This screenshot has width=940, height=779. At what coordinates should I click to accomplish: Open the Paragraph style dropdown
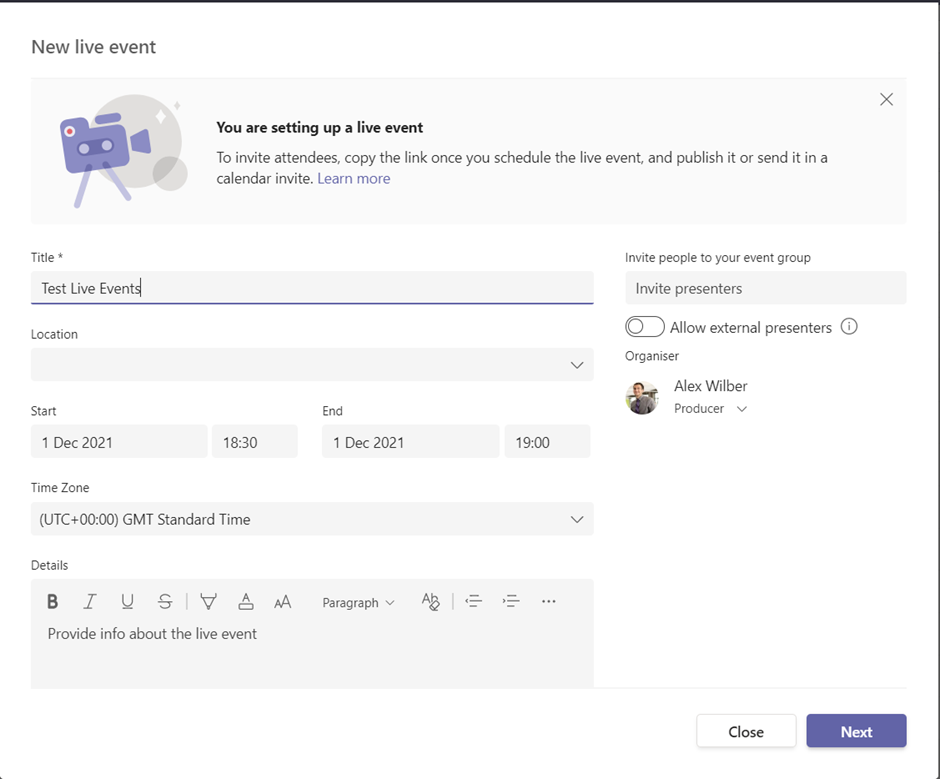click(x=358, y=603)
